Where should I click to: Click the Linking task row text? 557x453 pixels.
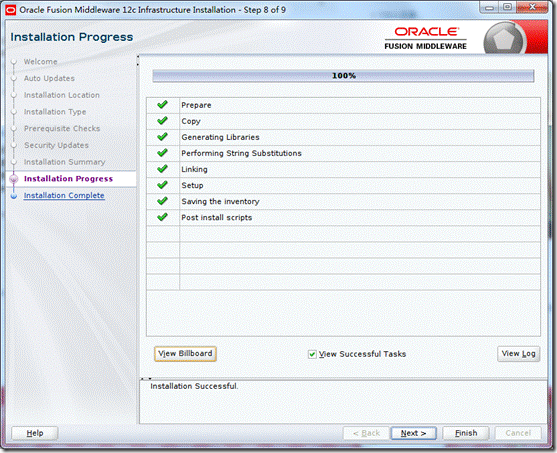tap(194, 169)
